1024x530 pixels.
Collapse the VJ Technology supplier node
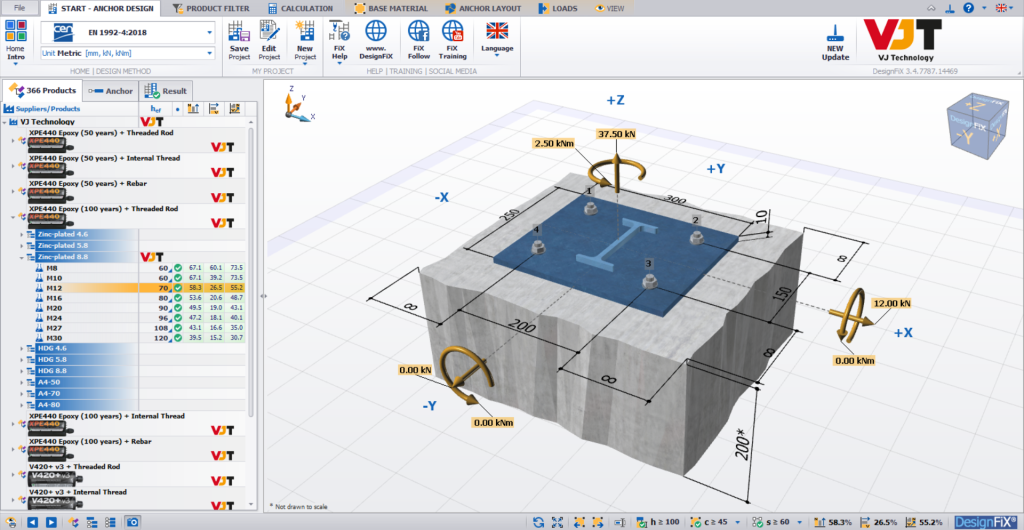5,122
